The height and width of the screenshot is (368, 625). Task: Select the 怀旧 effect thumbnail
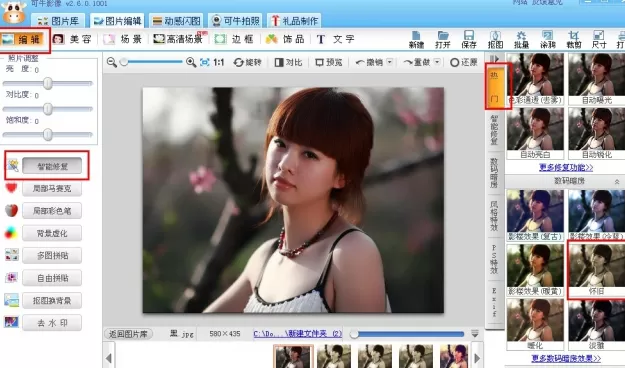[x=597, y=269]
